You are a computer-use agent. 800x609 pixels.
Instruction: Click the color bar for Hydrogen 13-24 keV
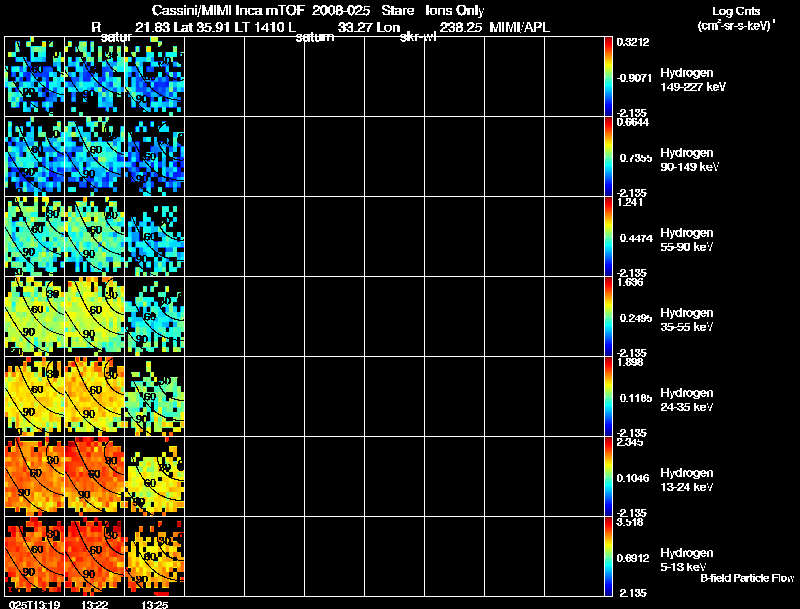click(608, 477)
